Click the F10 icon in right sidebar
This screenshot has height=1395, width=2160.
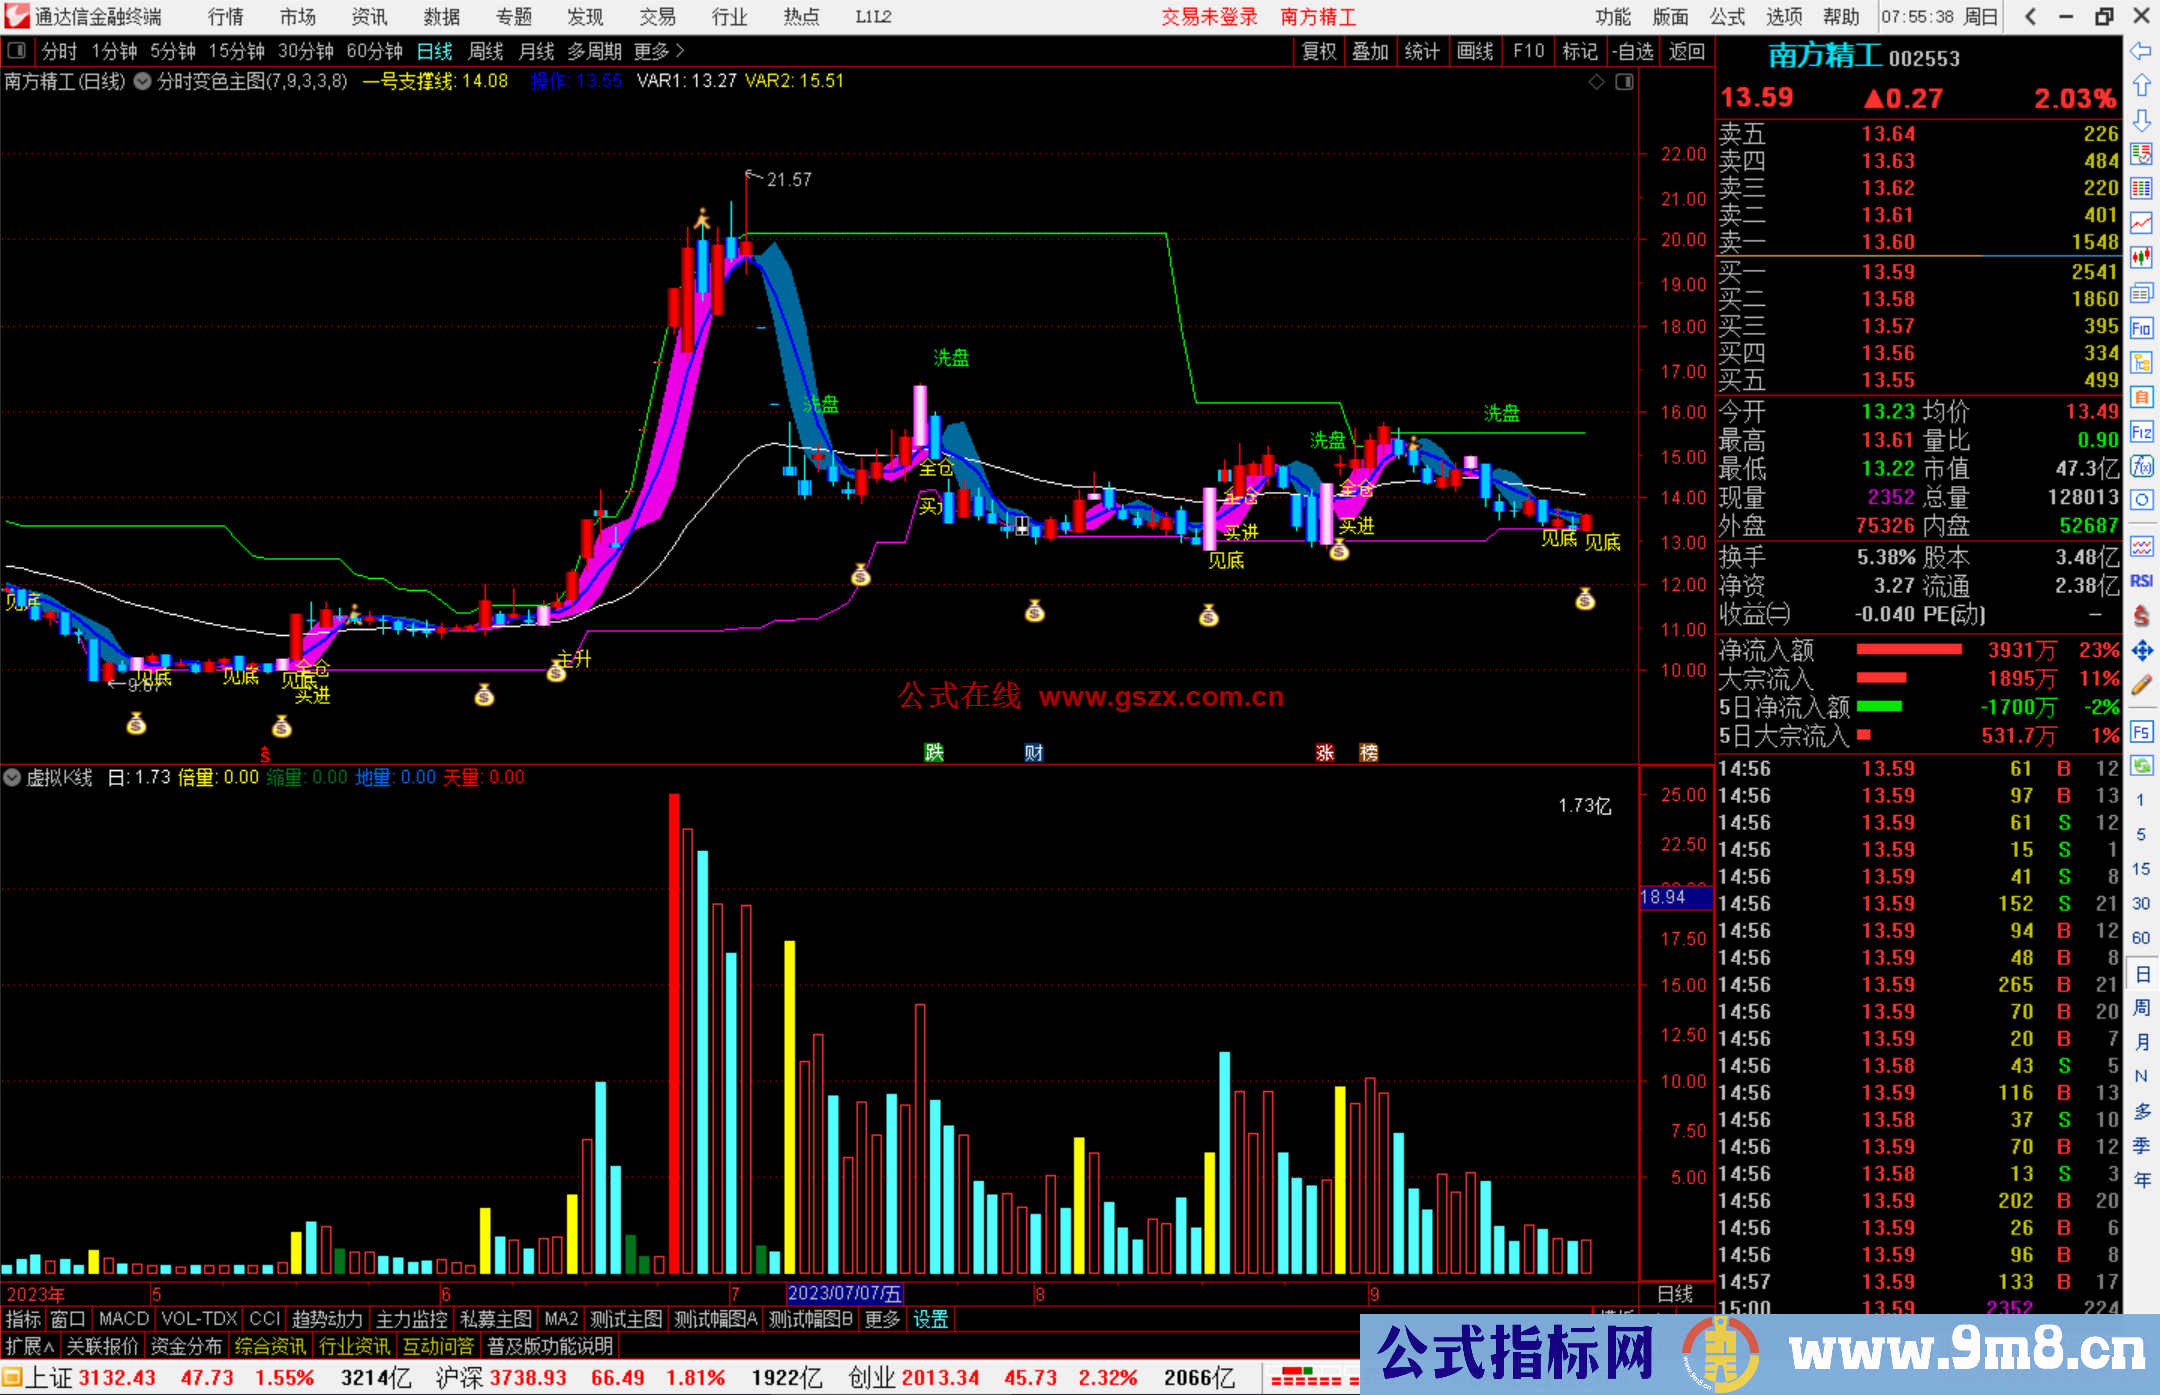point(2141,328)
